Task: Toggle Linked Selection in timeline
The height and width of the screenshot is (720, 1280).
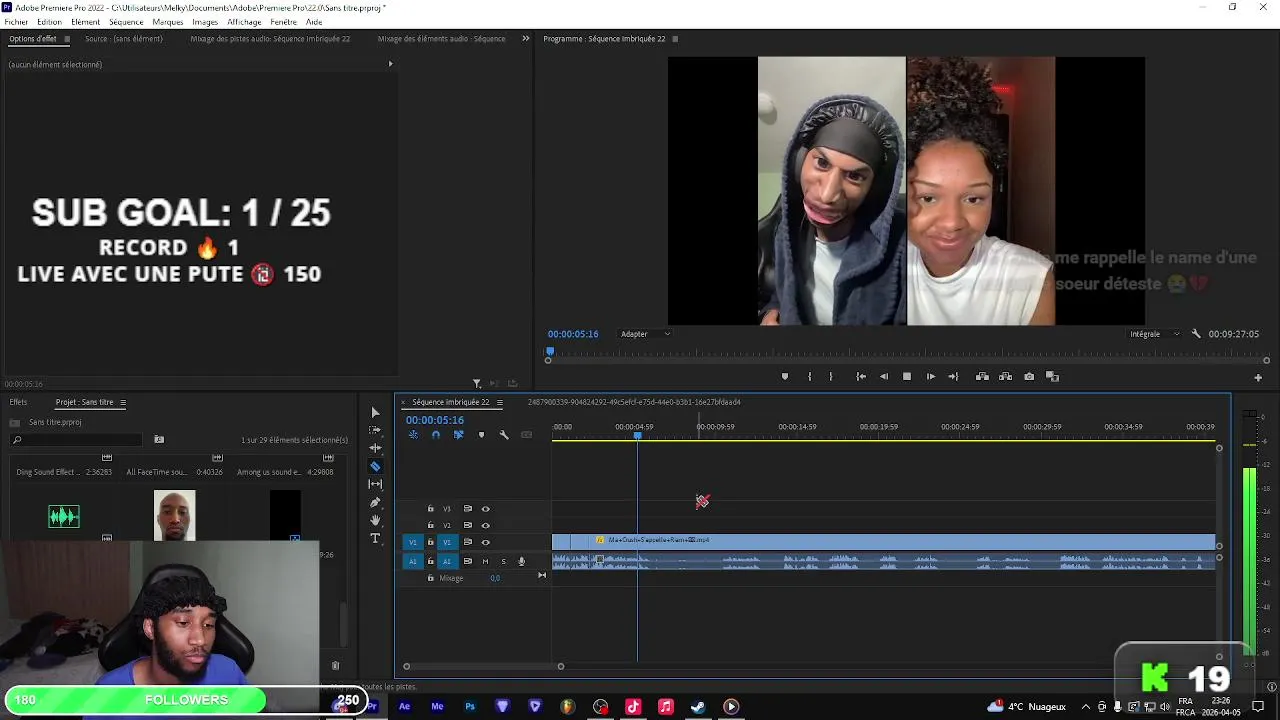Action: (x=458, y=435)
